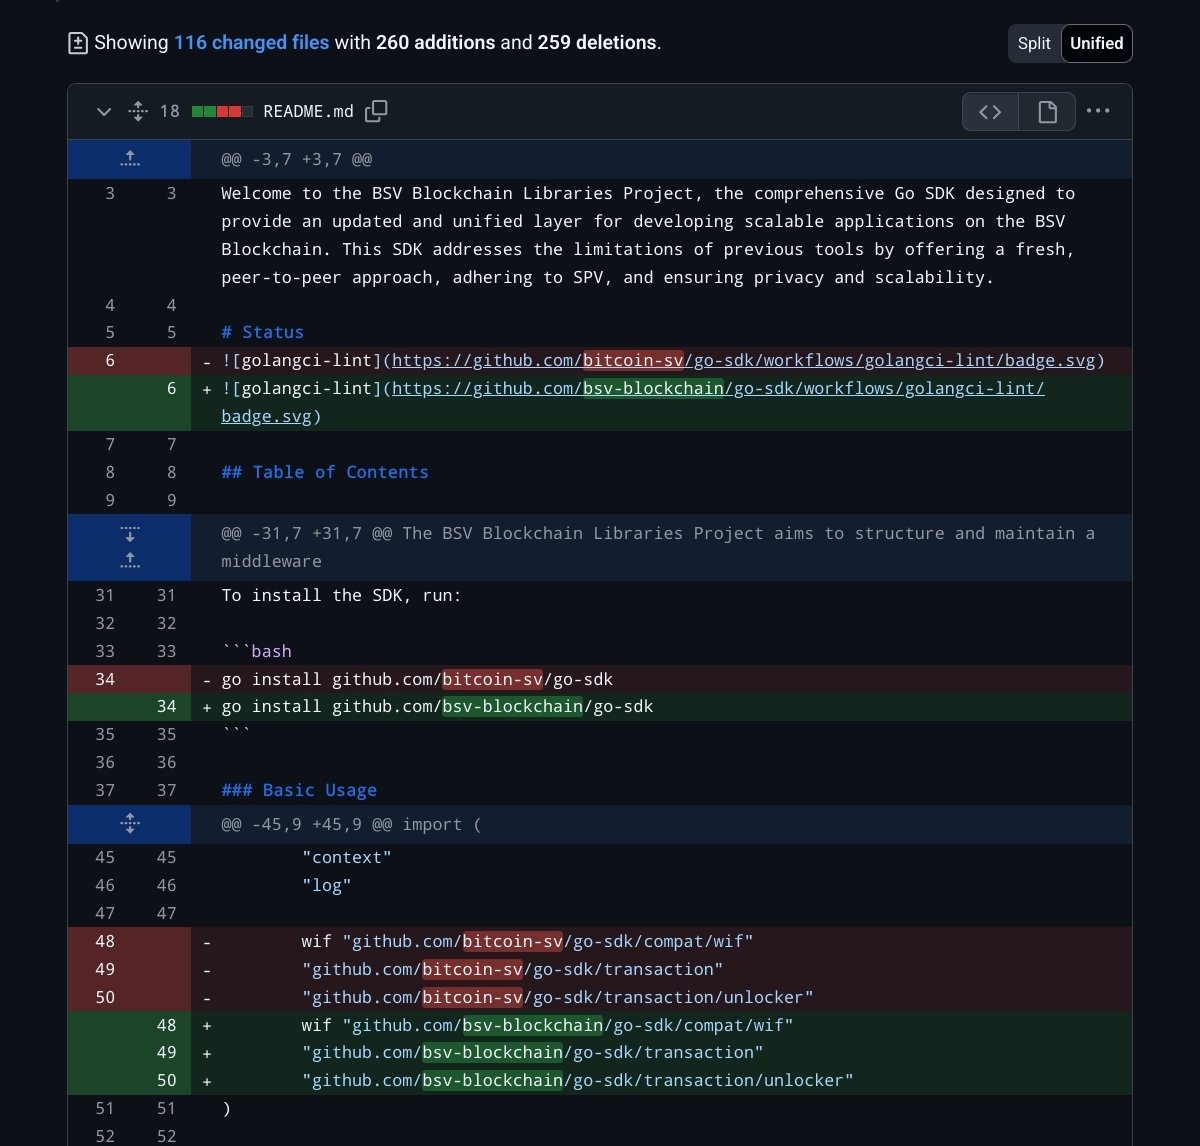
Task: Show rich rendered file view
Action: [1047, 111]
